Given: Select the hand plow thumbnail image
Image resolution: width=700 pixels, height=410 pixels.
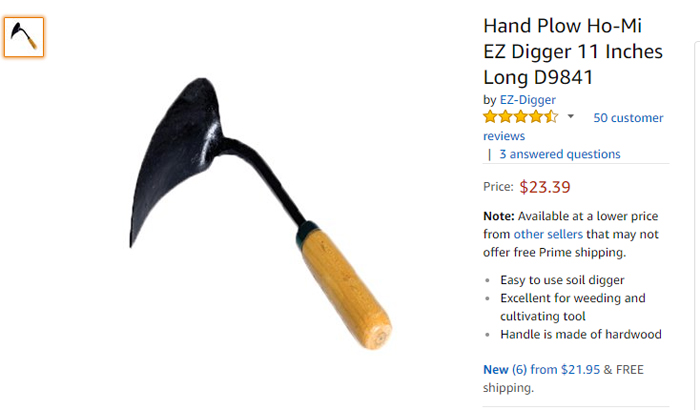Looking at the screenshot, I should coord(24,37).
